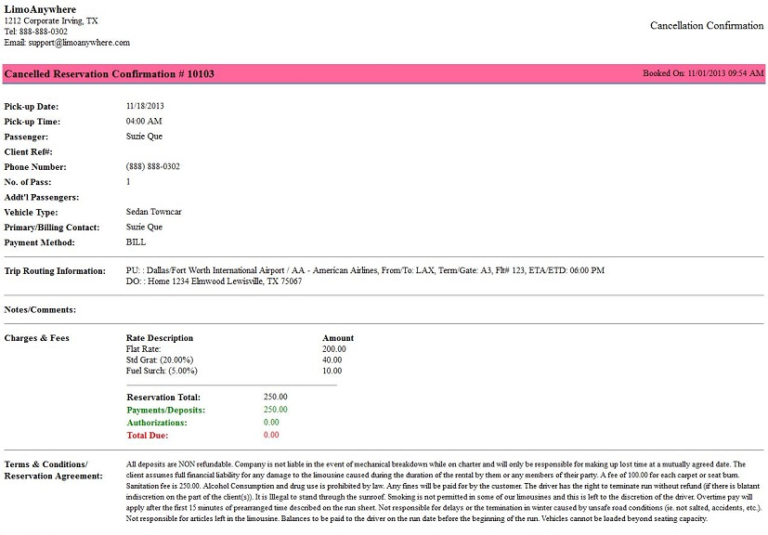Click the vehicle type Sedan Towncar
Viewport: 768px width, 535px height.
[153, 212]
